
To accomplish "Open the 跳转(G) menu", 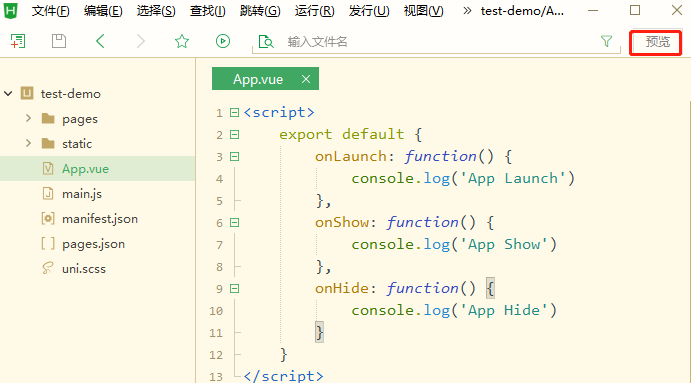I will [260, 11].
